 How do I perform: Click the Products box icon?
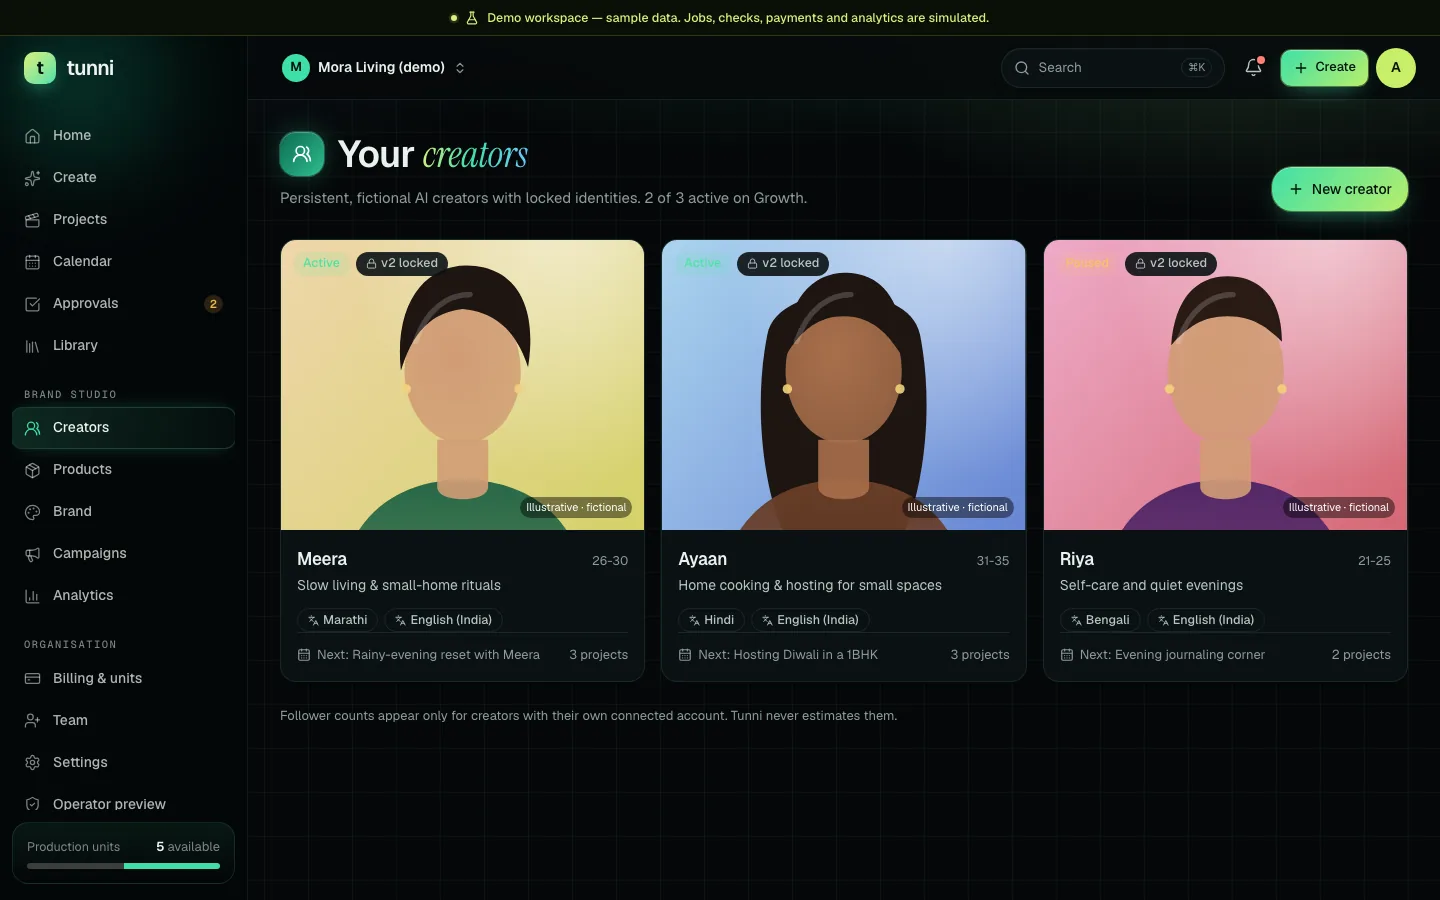(33, 470)
